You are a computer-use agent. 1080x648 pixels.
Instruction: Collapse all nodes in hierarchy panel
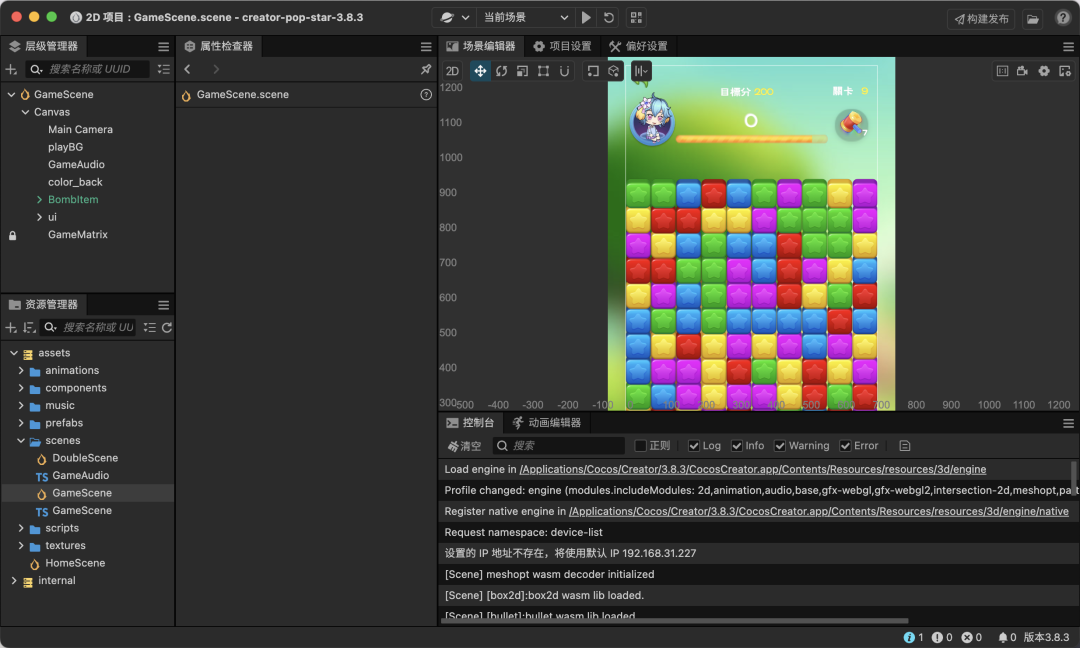(x=163, y=69)
